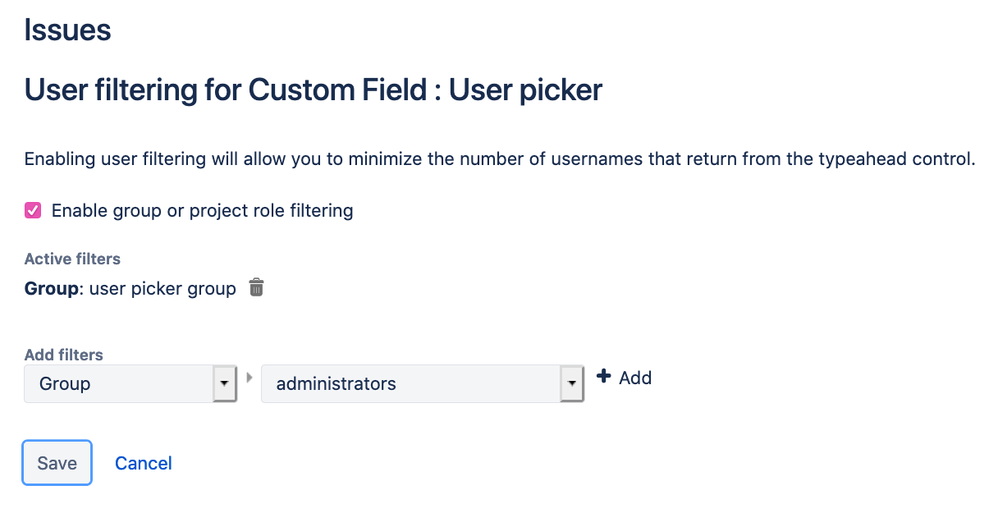998x509 pixels.
Task: Click the small triangle between the dropdowns
Action: tap(248, 378)
